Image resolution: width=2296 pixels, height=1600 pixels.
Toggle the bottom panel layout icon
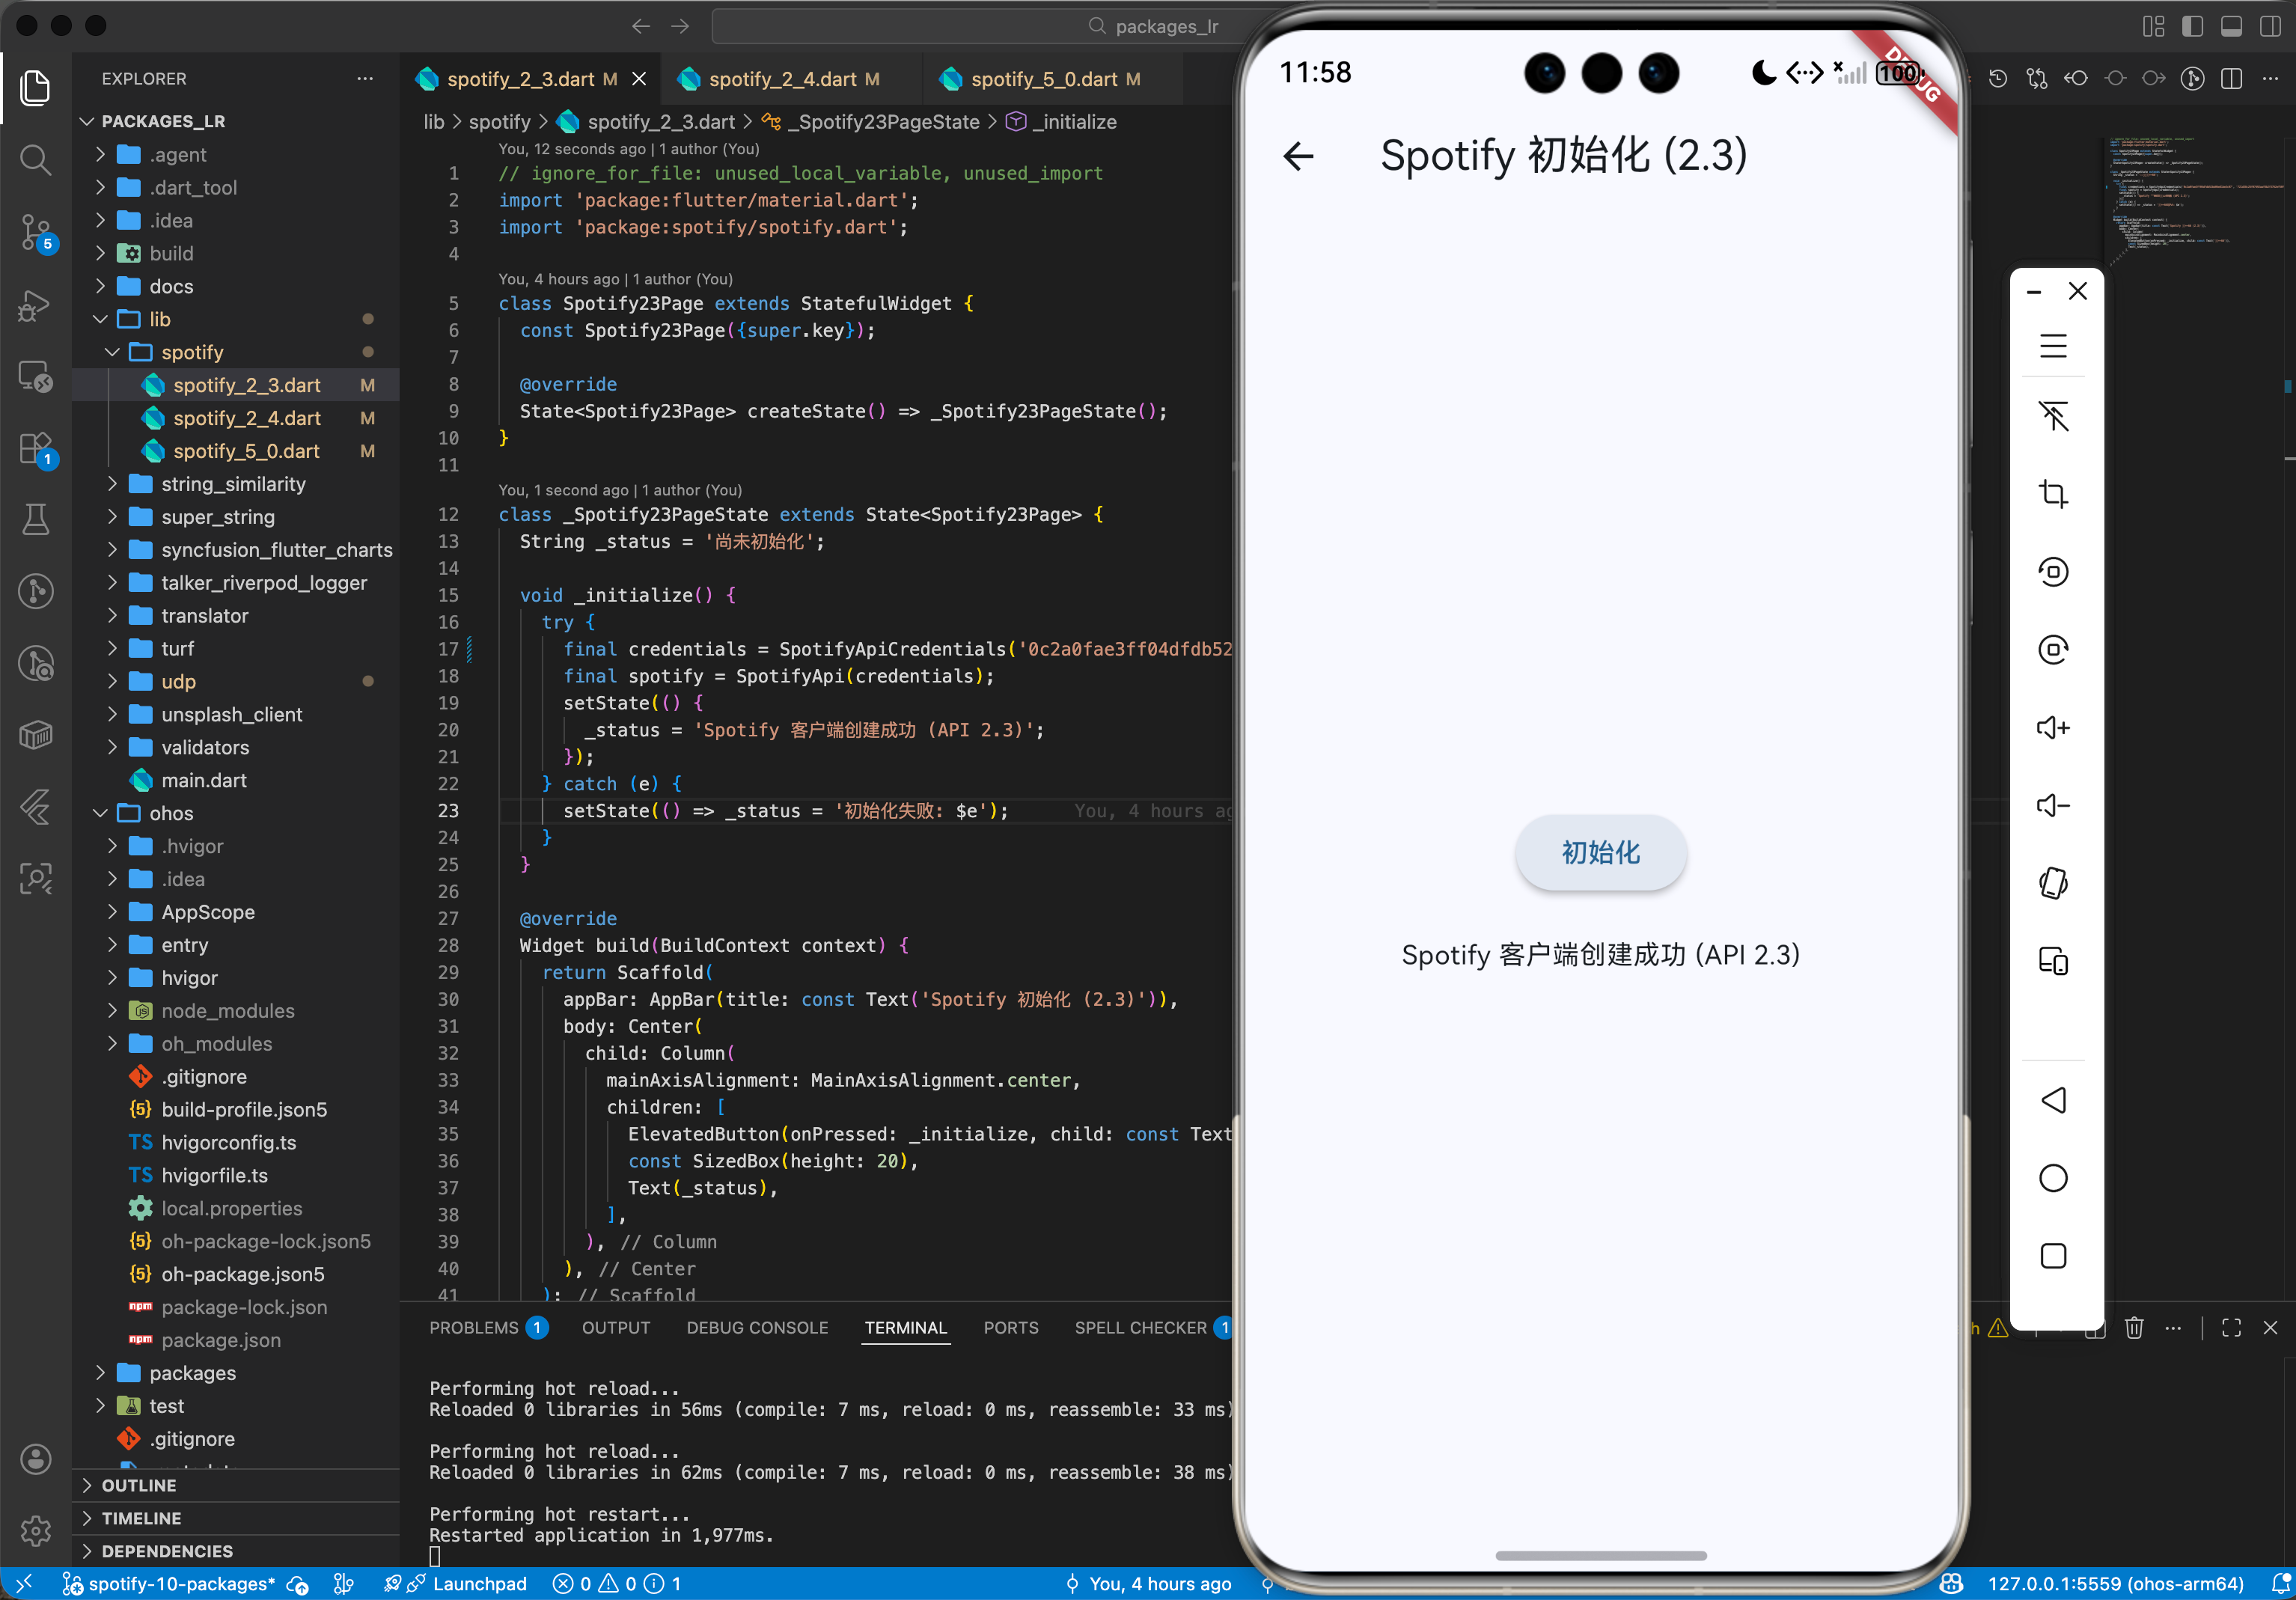[x=2231, y=26]
